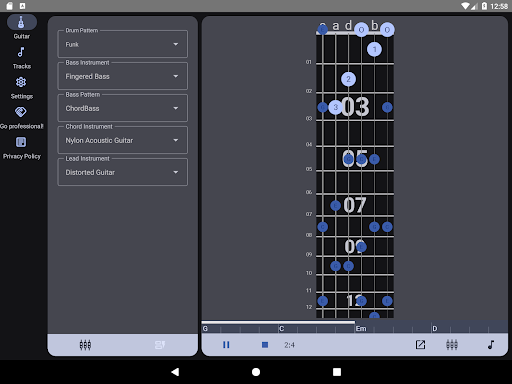The height and width of the screenshot is (384, 512).
Task: Tap the finger 2 note on the fretboard
Action: coord(348,79)
